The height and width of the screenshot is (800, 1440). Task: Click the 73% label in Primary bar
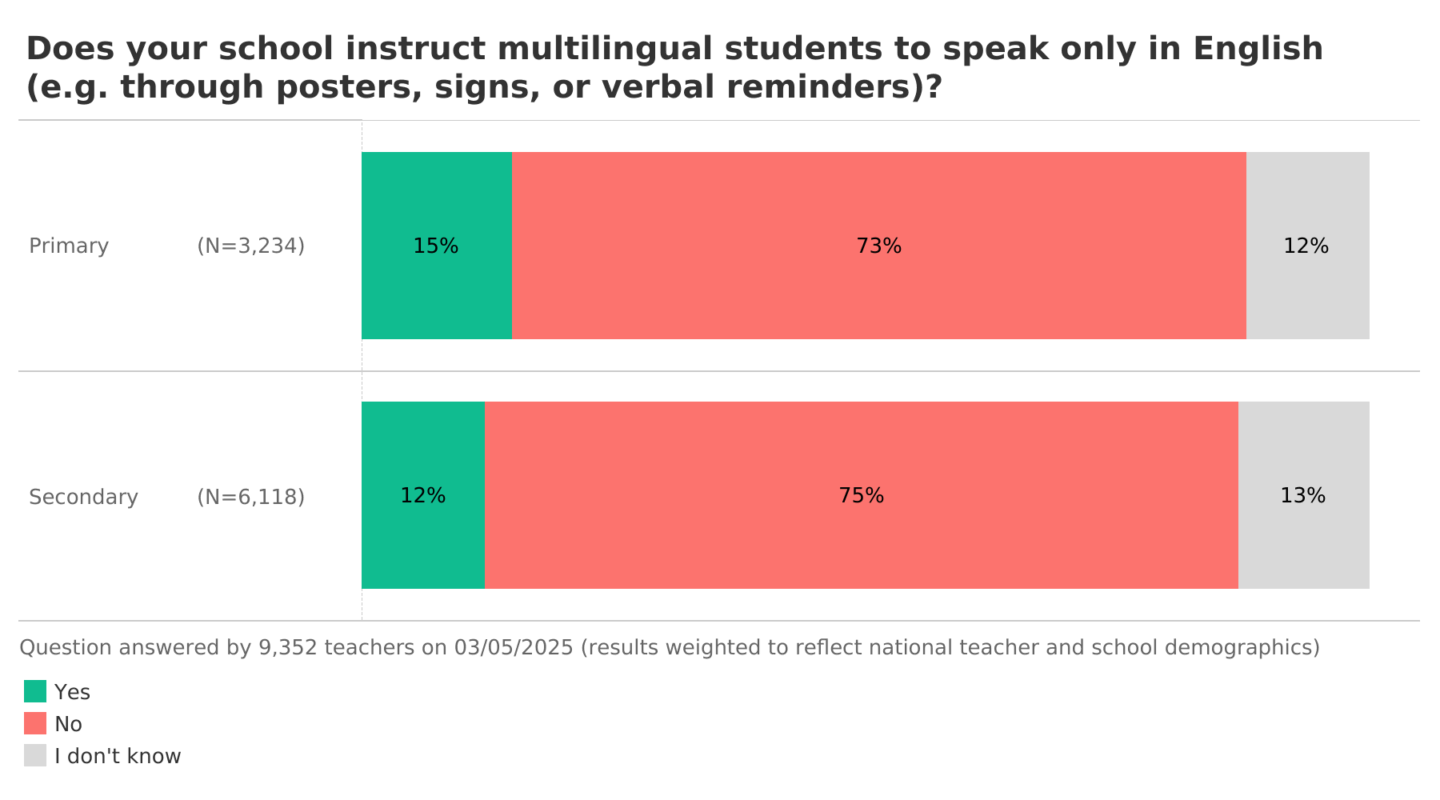[878, 246]
